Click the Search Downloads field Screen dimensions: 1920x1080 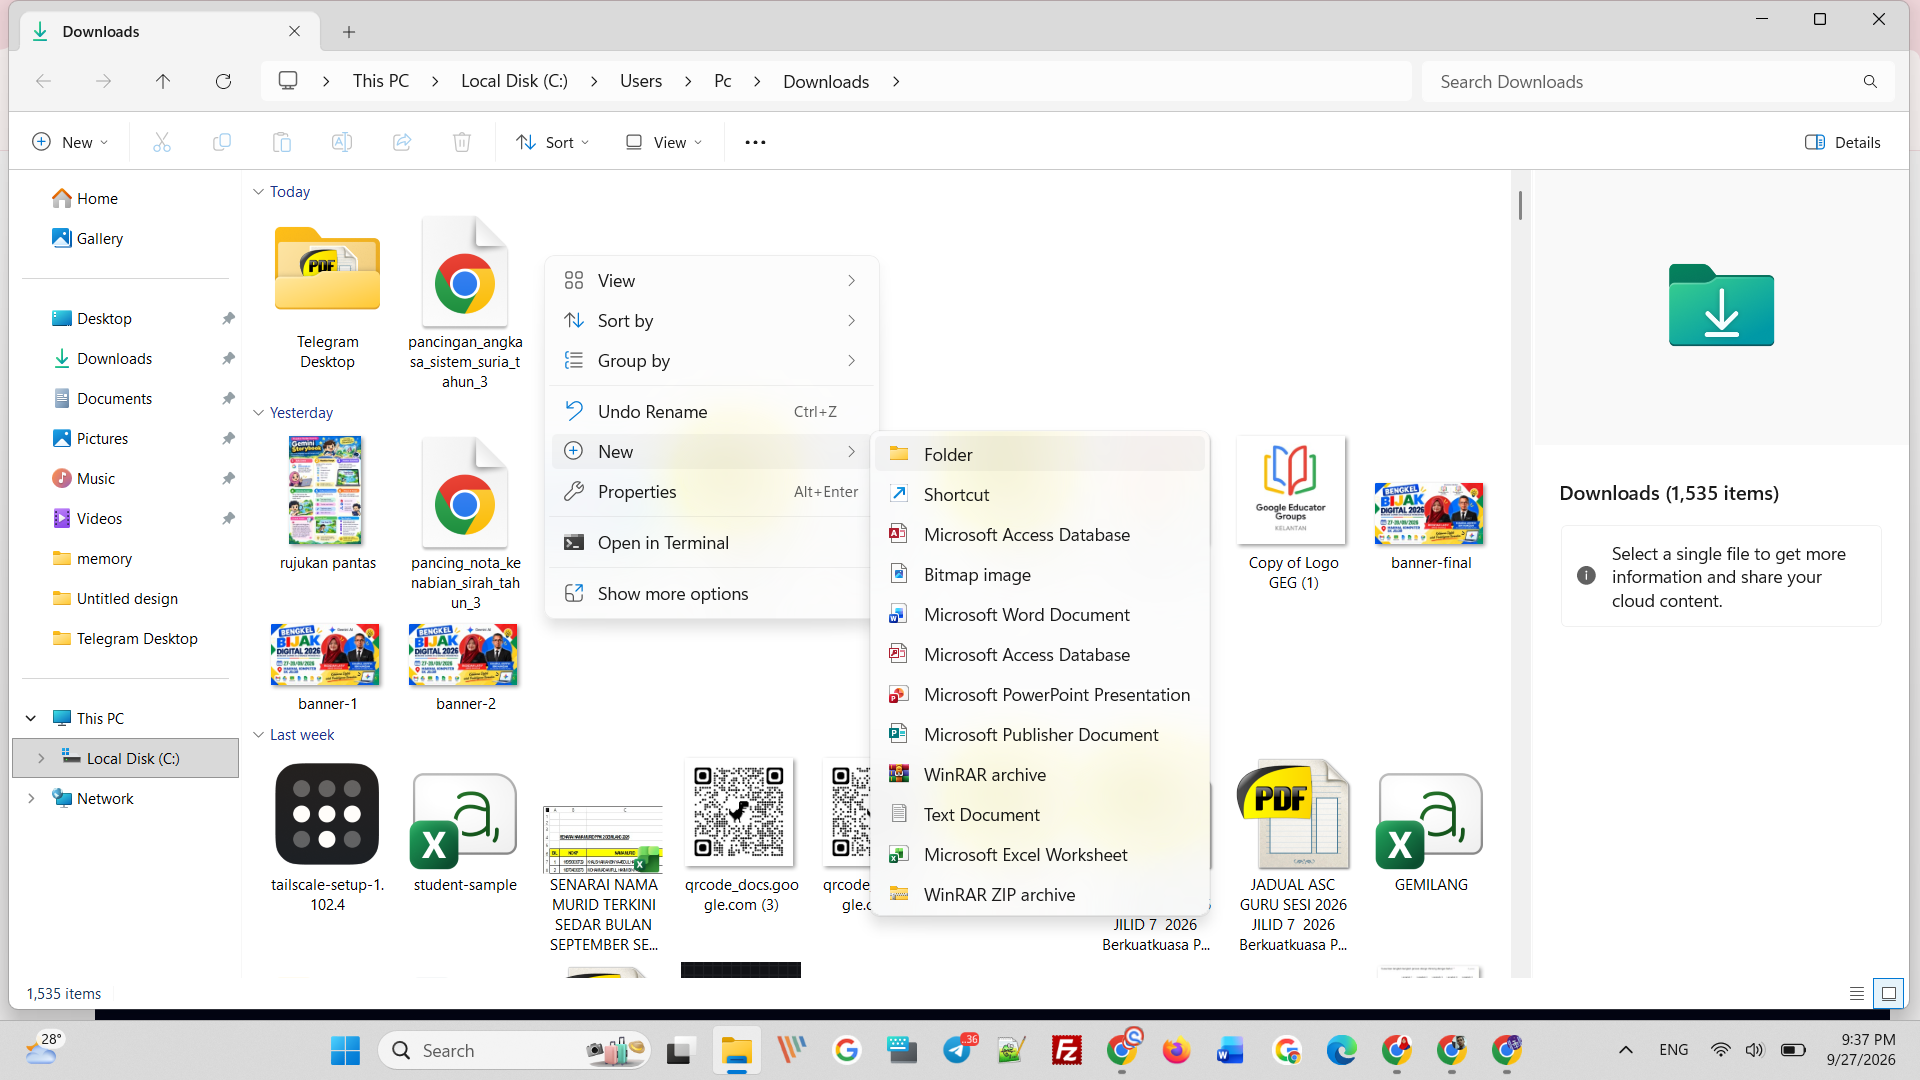pos(1658,81)
